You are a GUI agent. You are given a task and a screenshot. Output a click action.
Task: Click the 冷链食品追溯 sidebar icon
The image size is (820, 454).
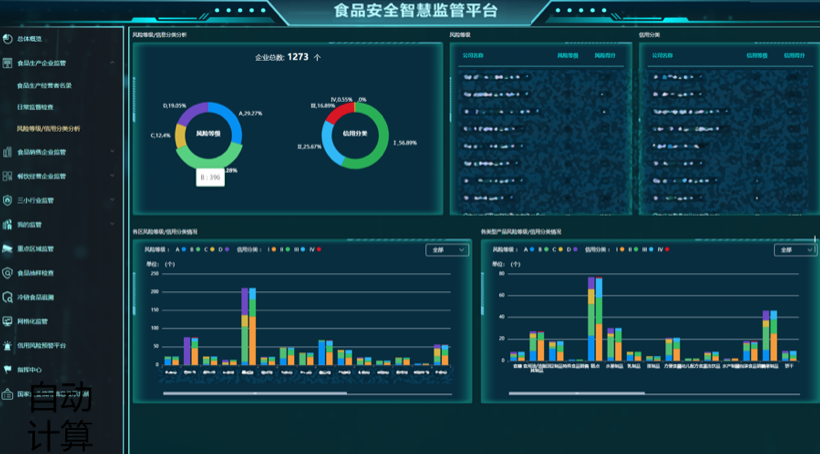click(x=8, y=297)
